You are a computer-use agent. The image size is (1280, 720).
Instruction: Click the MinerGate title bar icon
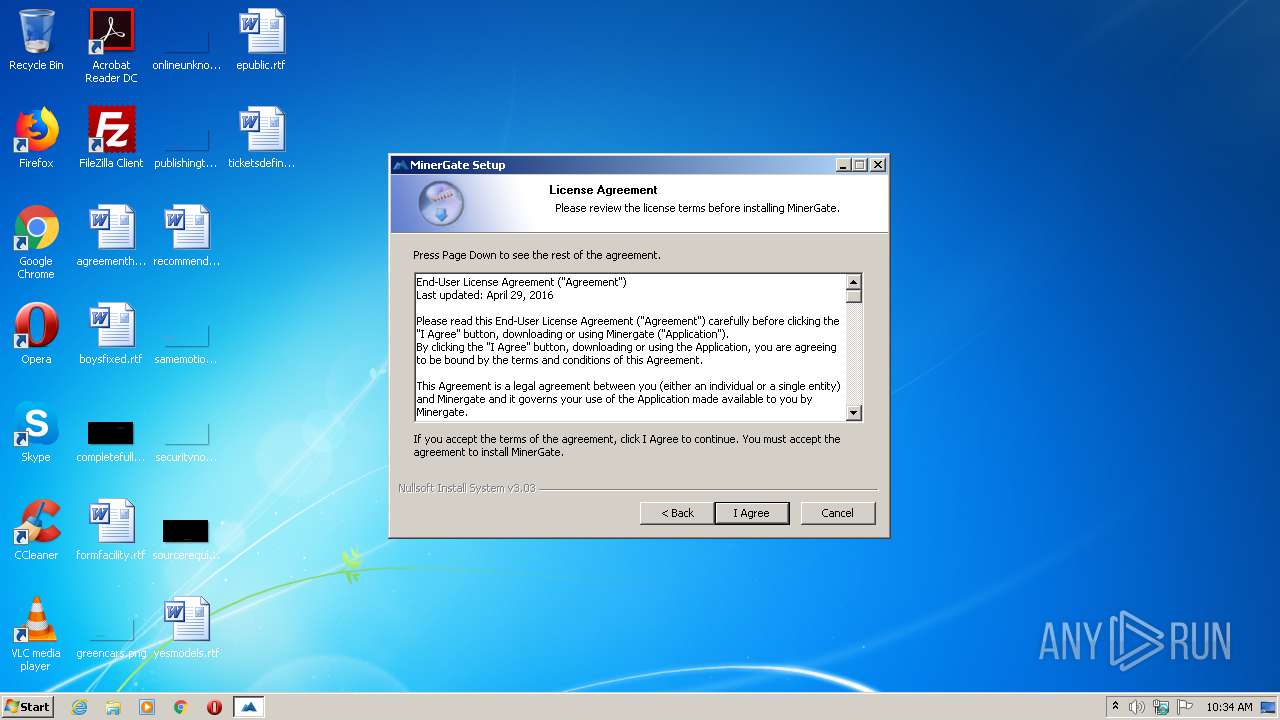coord(401,165)
